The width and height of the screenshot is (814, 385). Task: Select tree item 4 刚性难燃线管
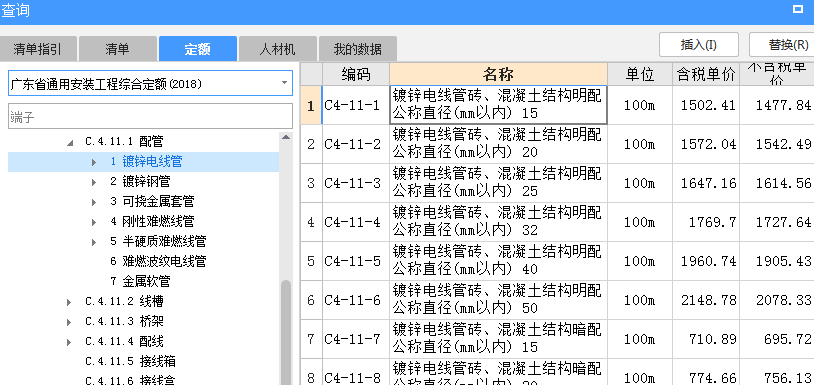[152, 222]
